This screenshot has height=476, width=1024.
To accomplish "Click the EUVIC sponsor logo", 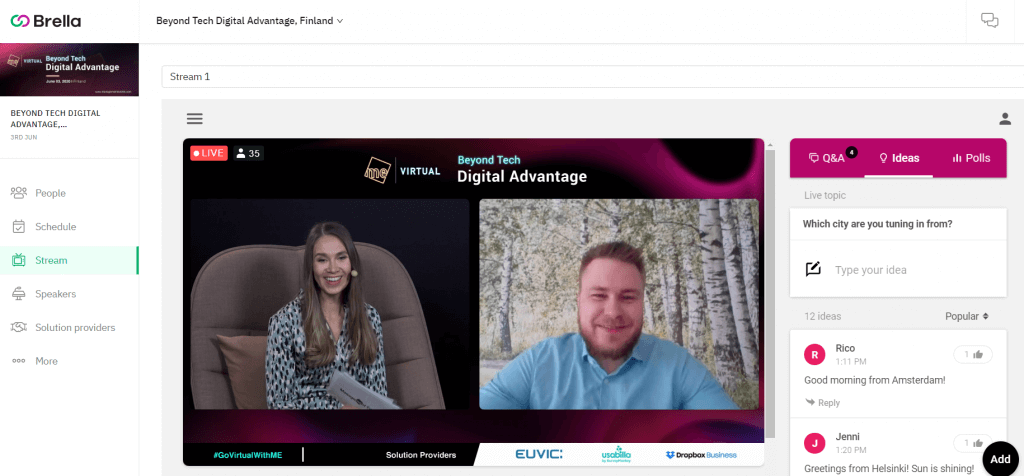I will pos(539,454).
